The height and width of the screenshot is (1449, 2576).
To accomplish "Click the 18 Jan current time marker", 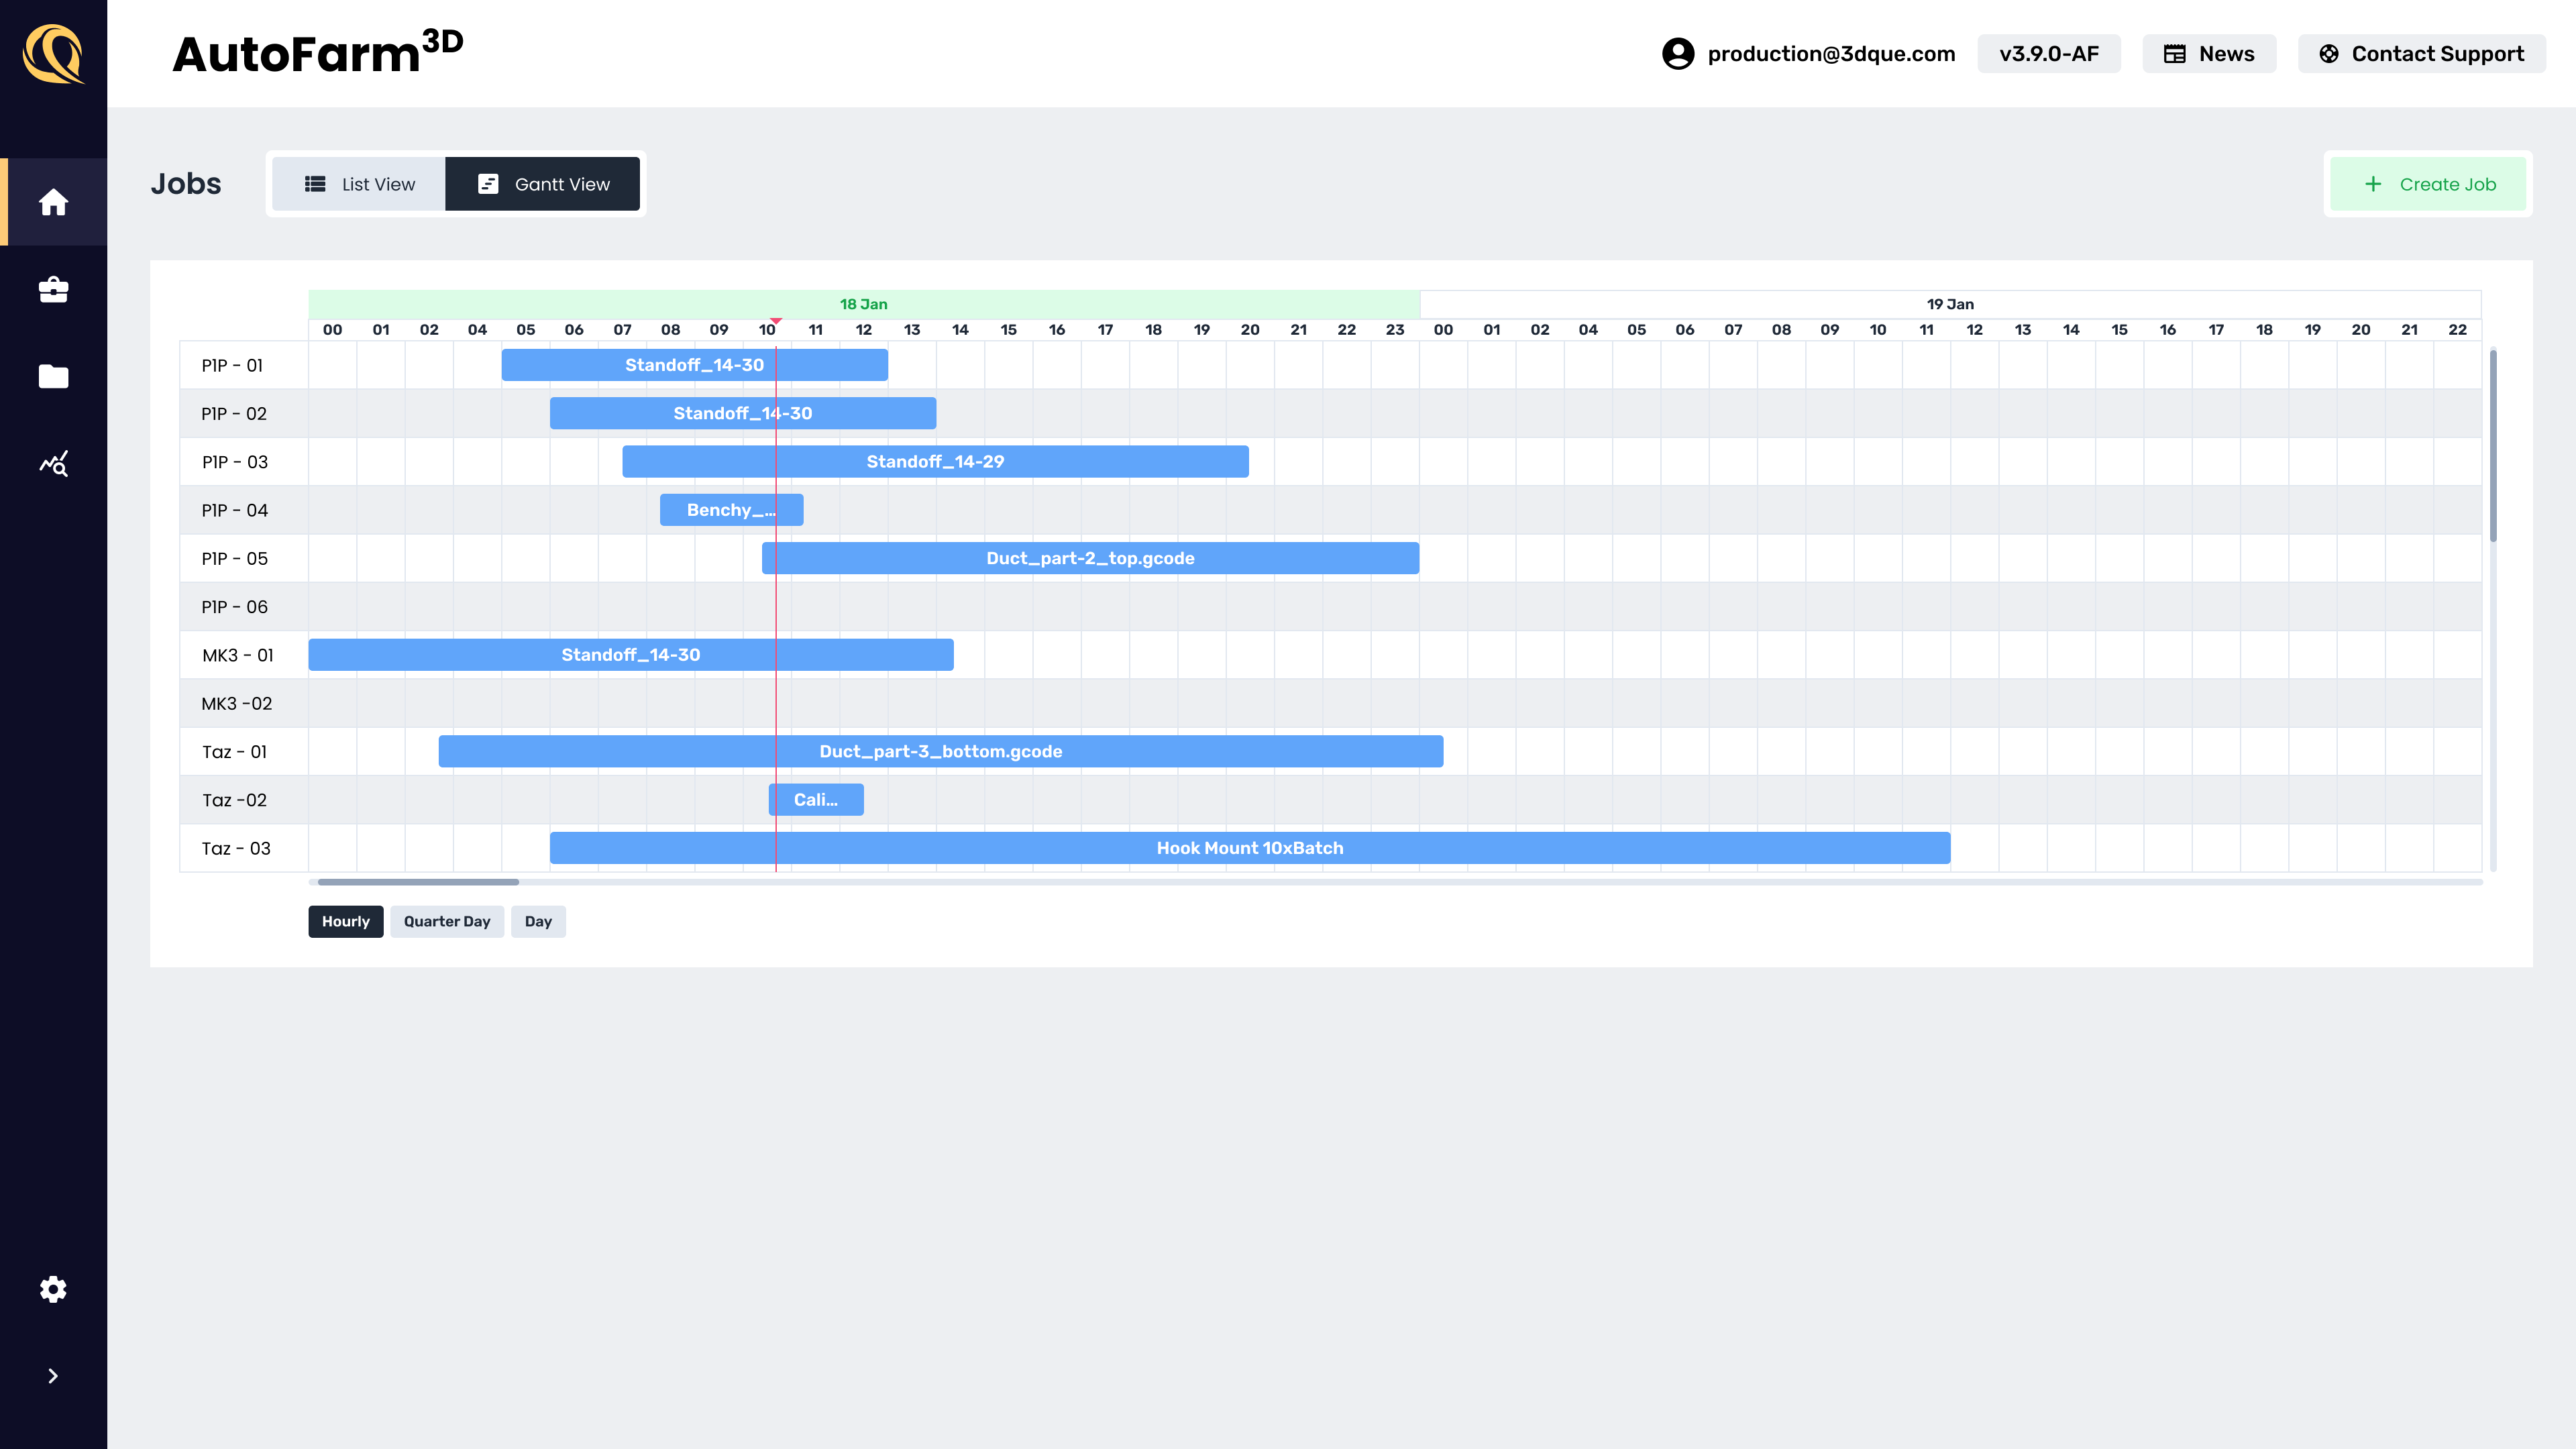I will click(x=775, y=320).
